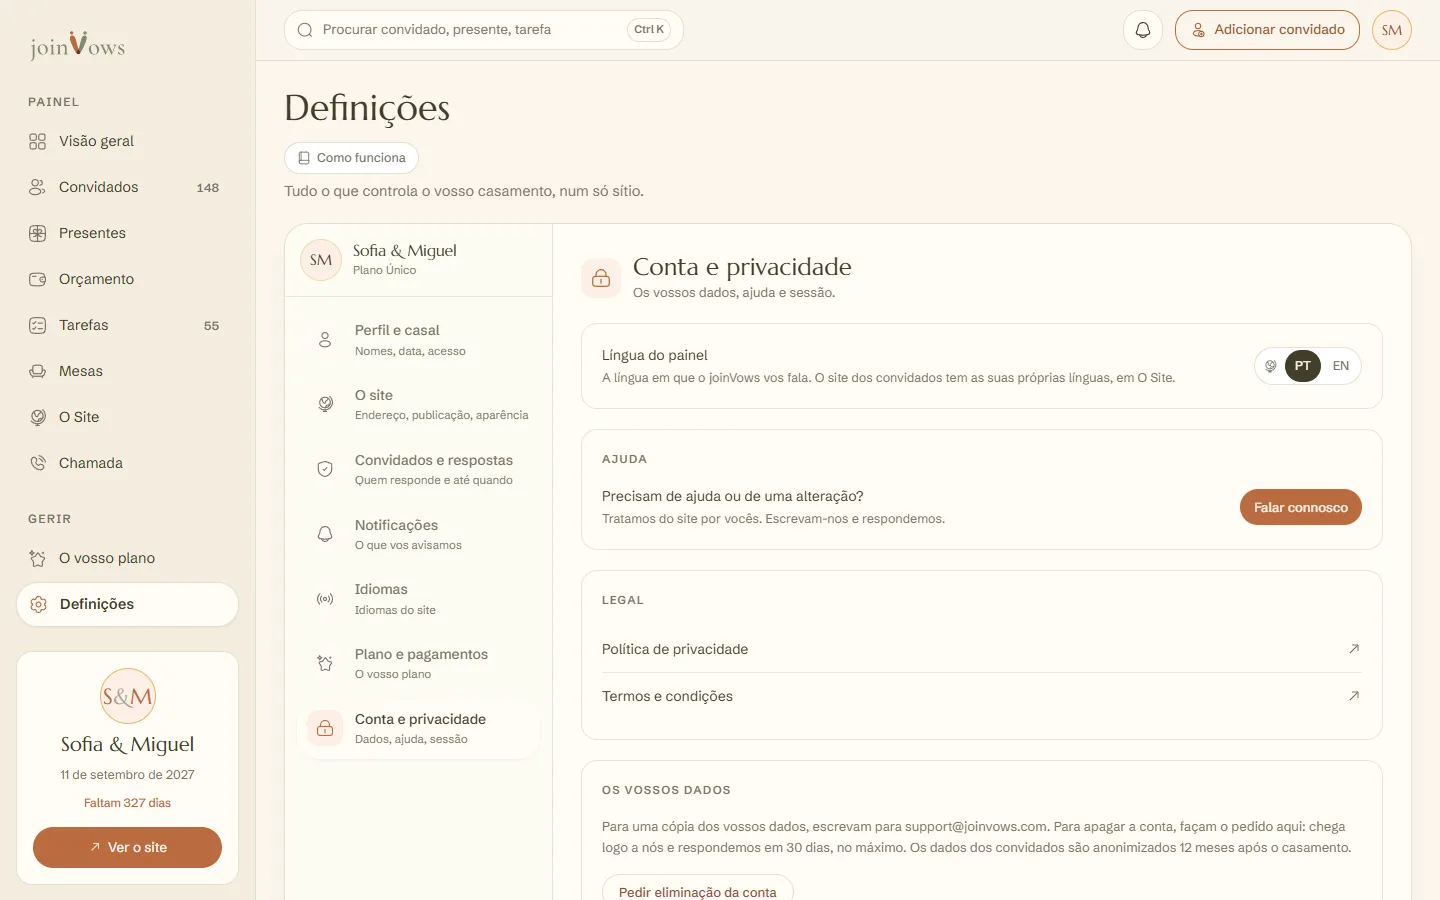The height and width of the screenshot is (900, 1440).
Task: Click the lock icon beside Conta e privacidade heading
Action: tap(601, 278)
